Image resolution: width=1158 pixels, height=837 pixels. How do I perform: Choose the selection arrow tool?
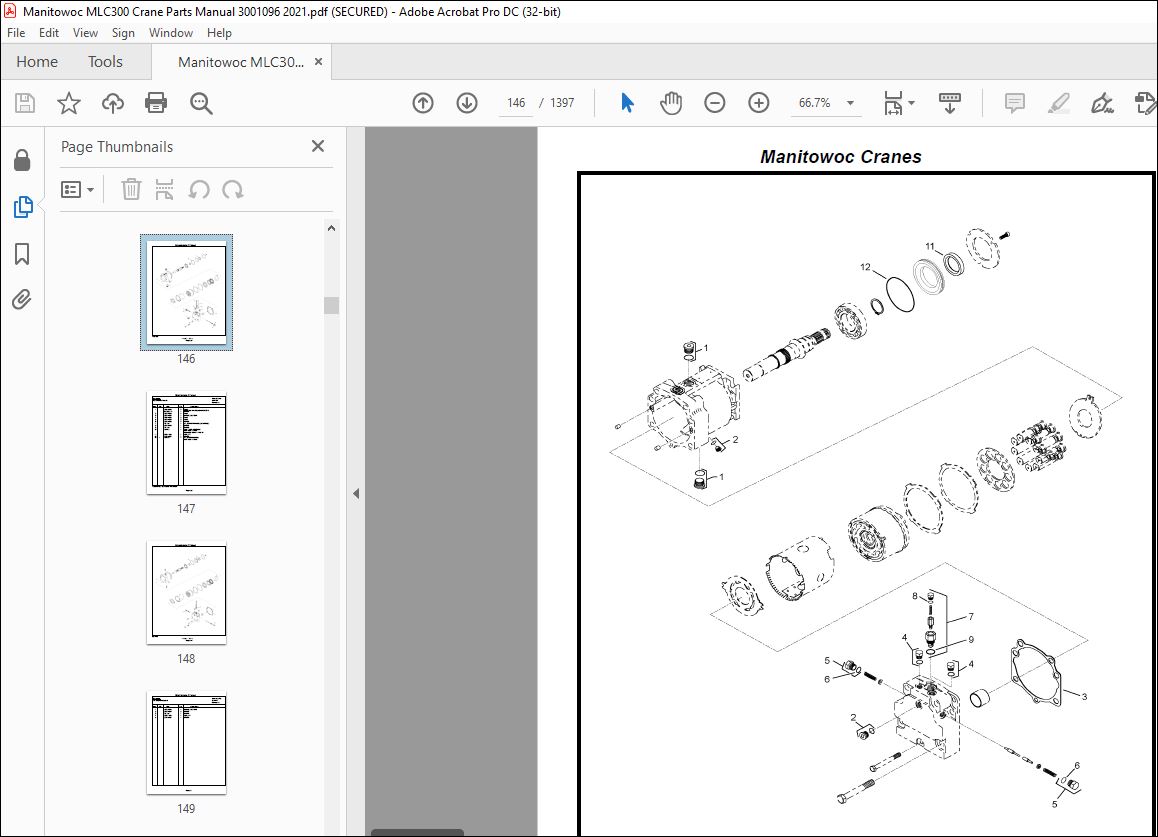[627, 103]
